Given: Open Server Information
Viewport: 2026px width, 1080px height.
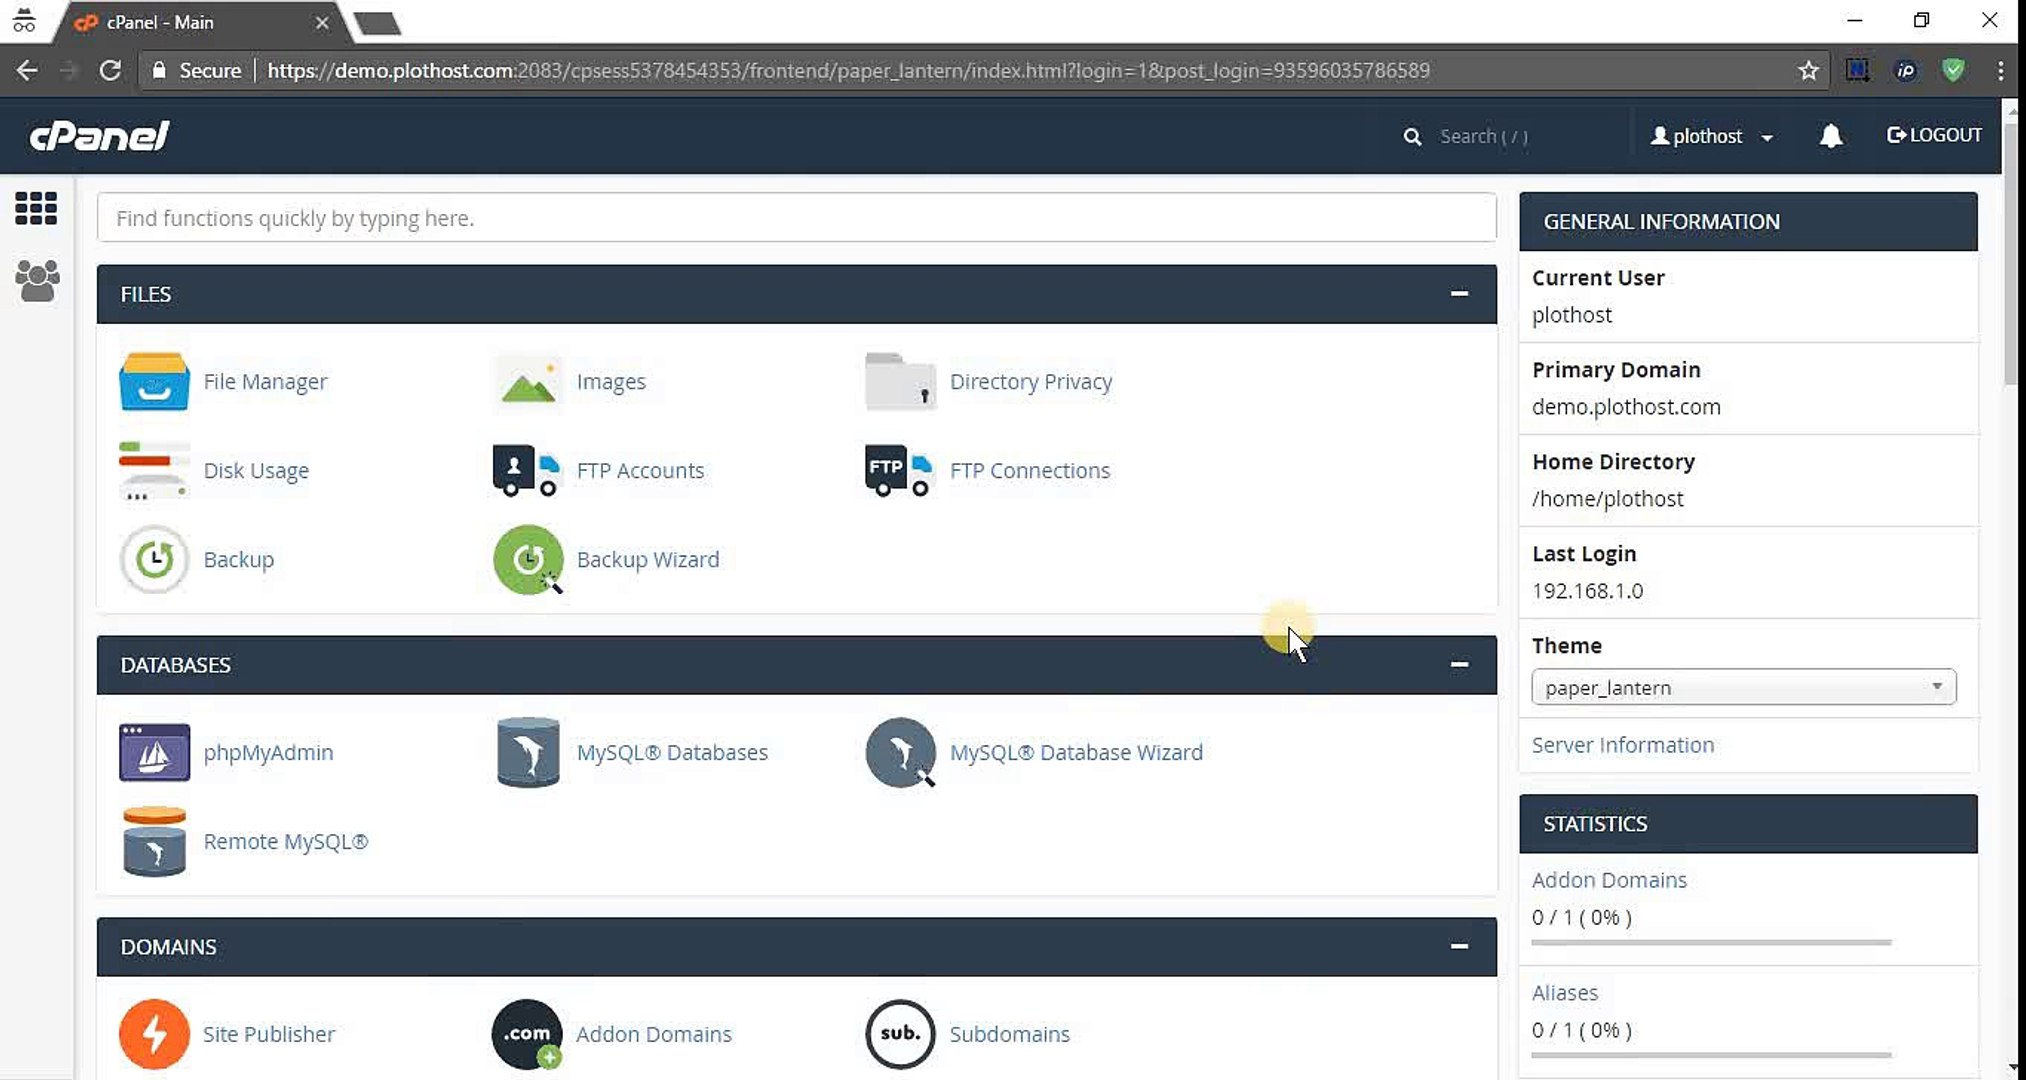Looking at the screenshot, I should coord(1622,745).
